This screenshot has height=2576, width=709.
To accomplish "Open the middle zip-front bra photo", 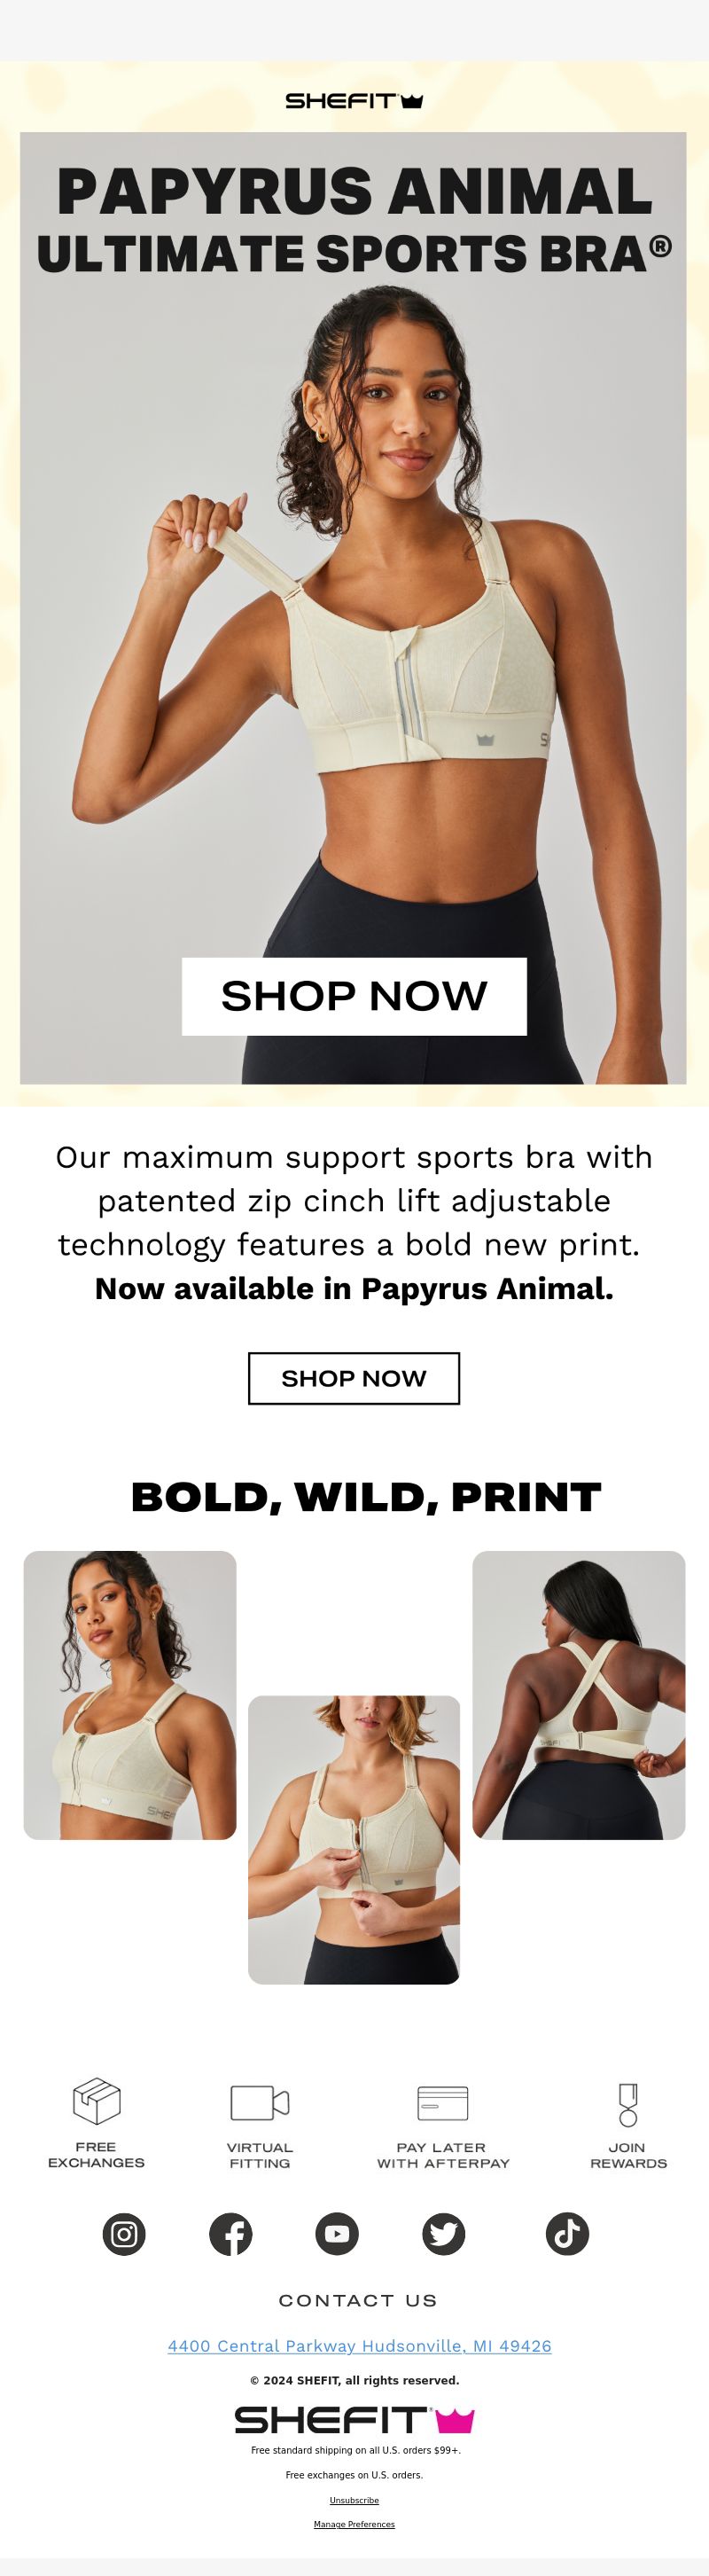I will (x=354, y=1840).
